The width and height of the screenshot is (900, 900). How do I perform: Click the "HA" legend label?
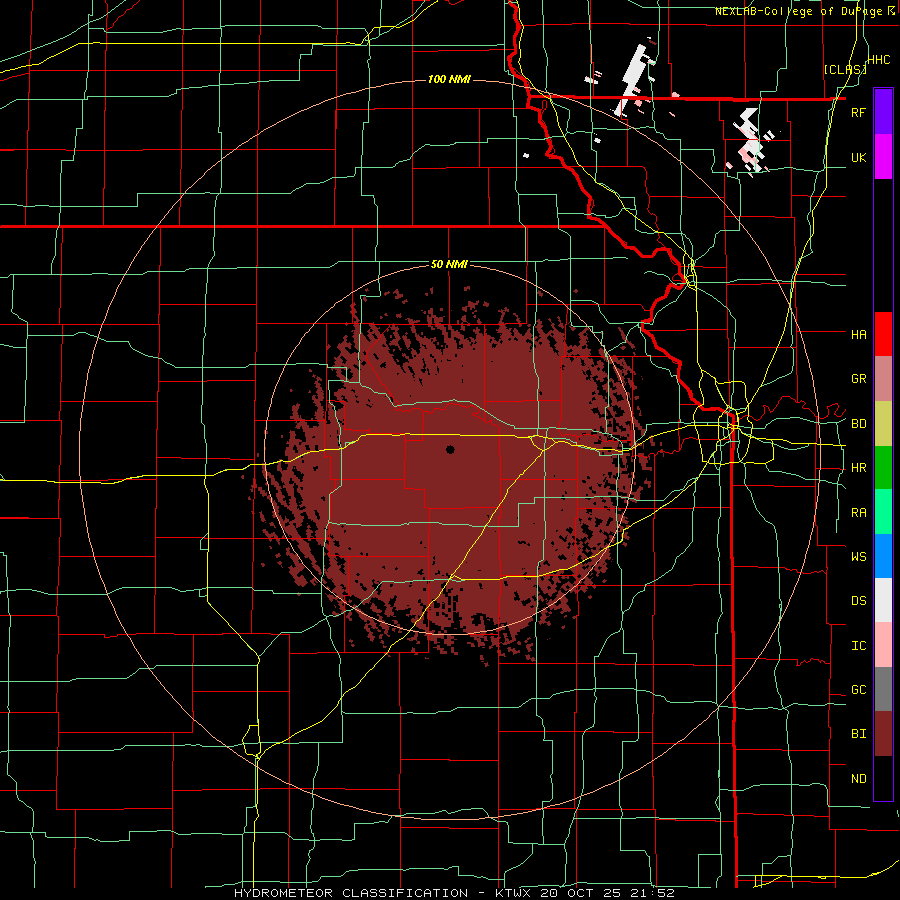click(x=859, y=334)
